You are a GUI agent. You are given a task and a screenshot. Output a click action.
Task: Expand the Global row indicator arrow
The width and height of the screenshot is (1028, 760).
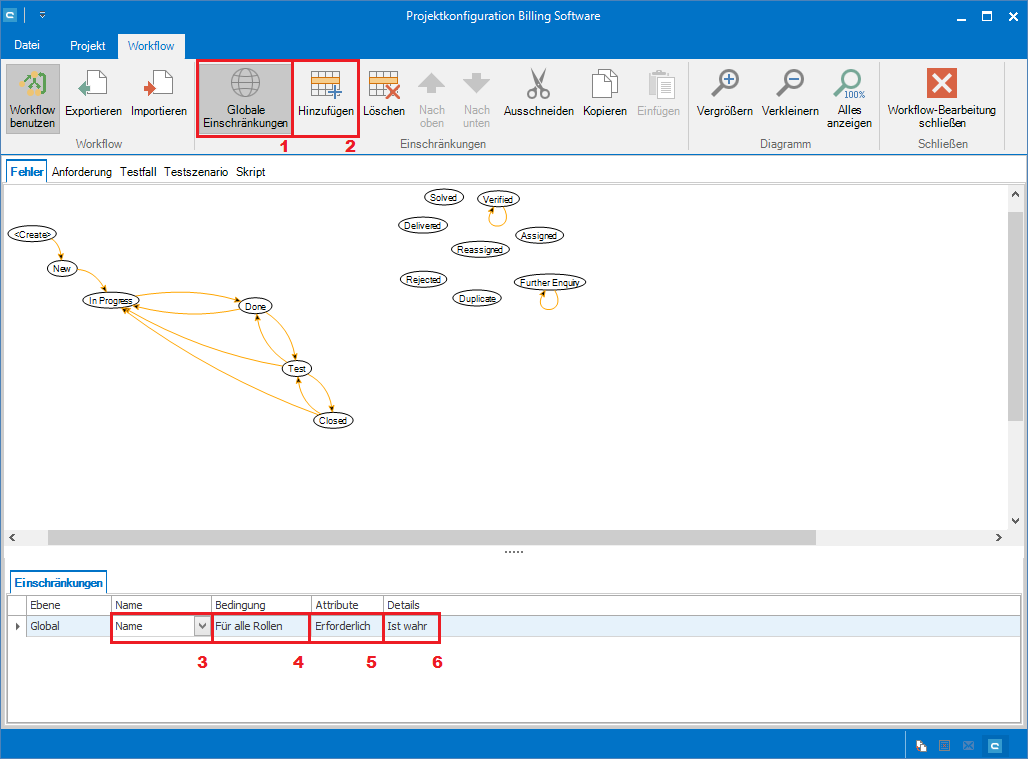(16, 626)
